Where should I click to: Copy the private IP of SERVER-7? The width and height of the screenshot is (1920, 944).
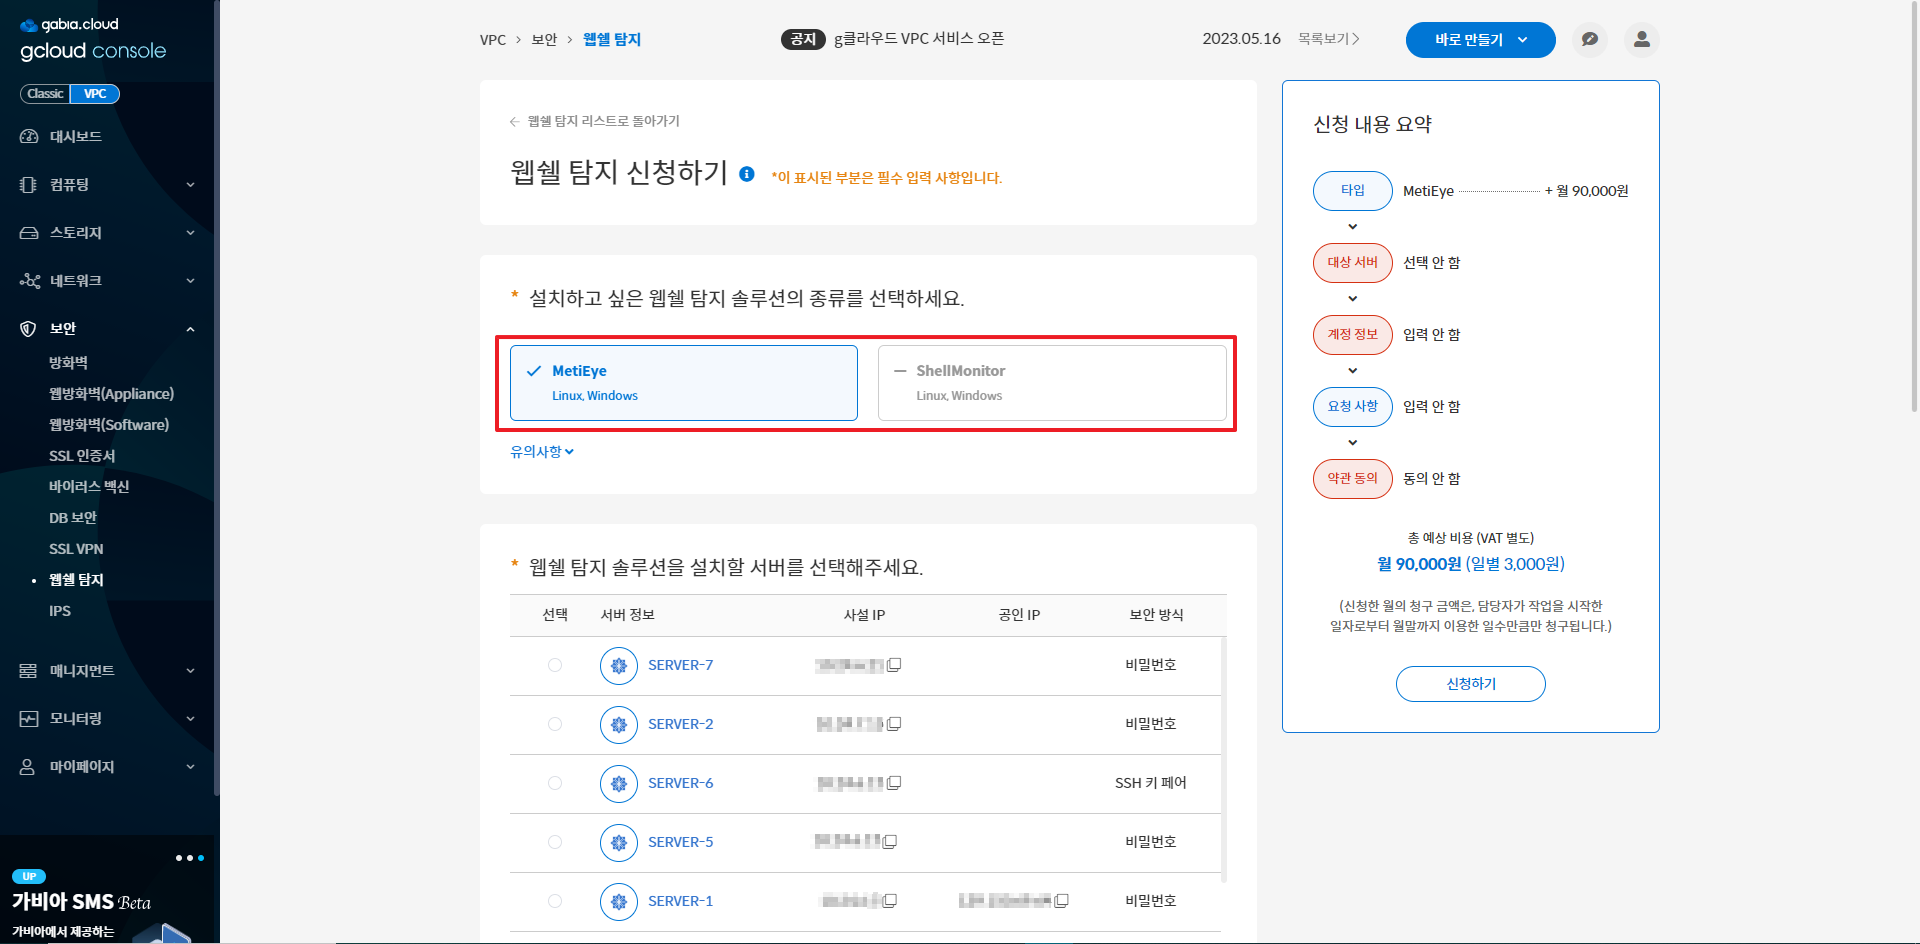[x=894, y=665]
